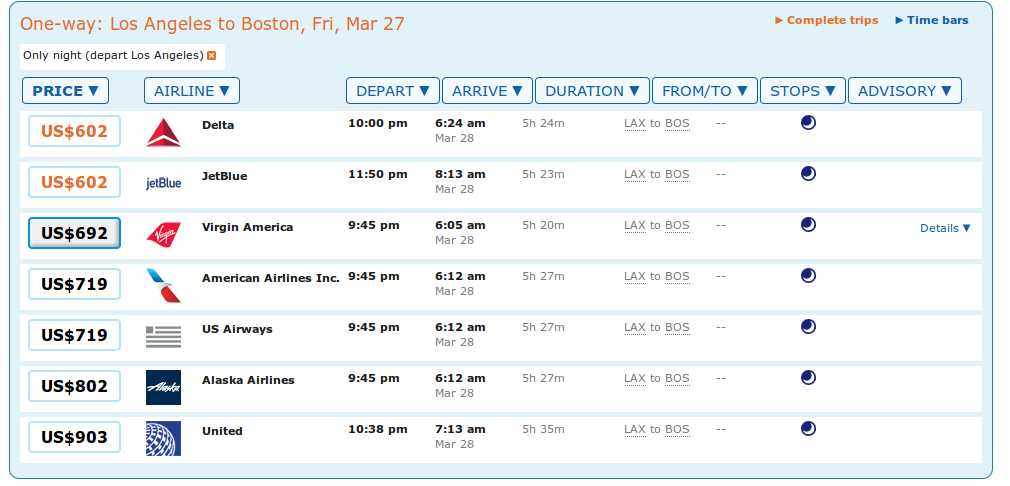Expand Details for Virgin America flight
1010x486 pixels.
pyautogui.click(x=945, y=228)
